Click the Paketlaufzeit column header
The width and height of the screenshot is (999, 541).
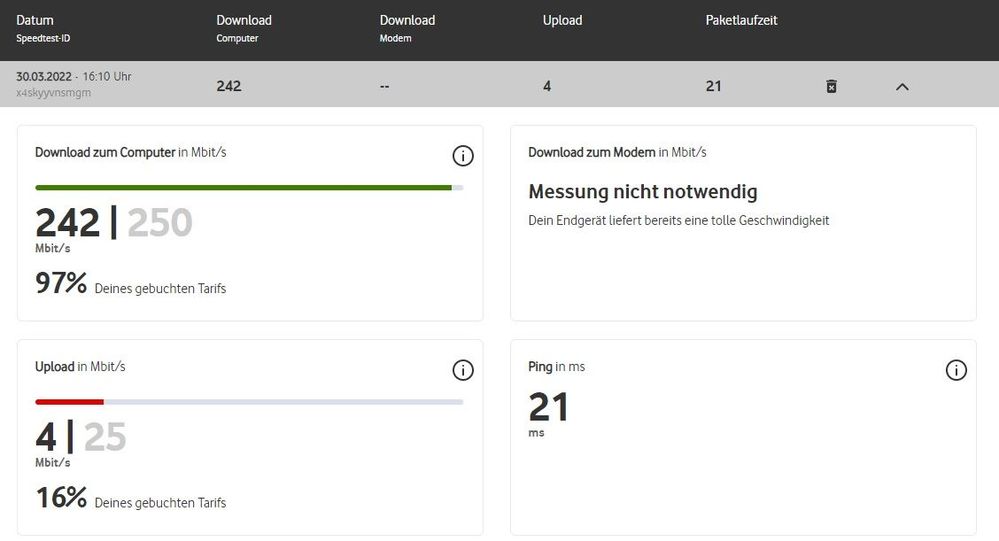click(x=741, y=20)
